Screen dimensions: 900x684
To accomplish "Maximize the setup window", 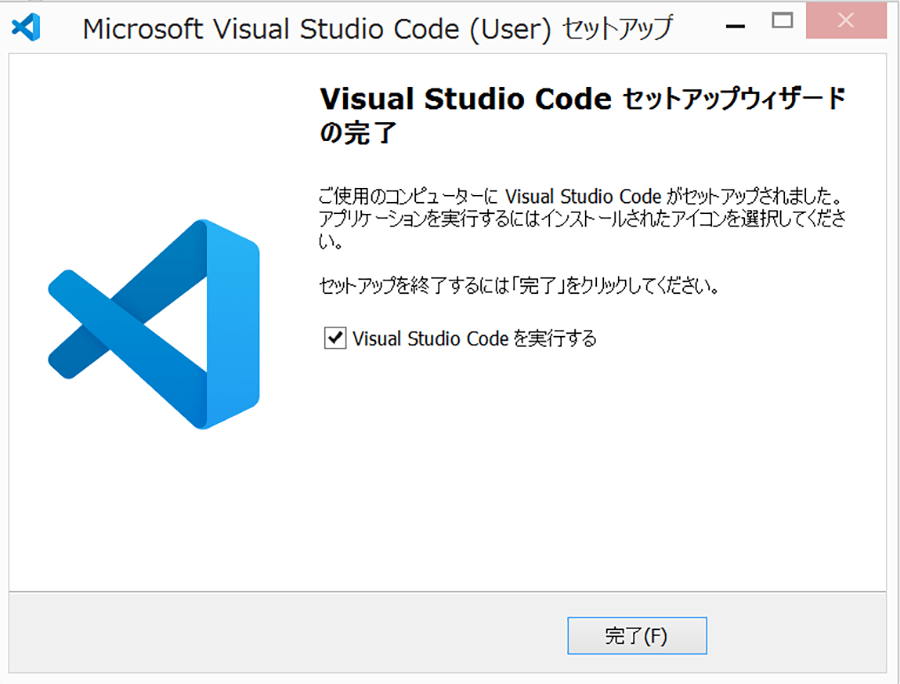I will pos(782,21).
